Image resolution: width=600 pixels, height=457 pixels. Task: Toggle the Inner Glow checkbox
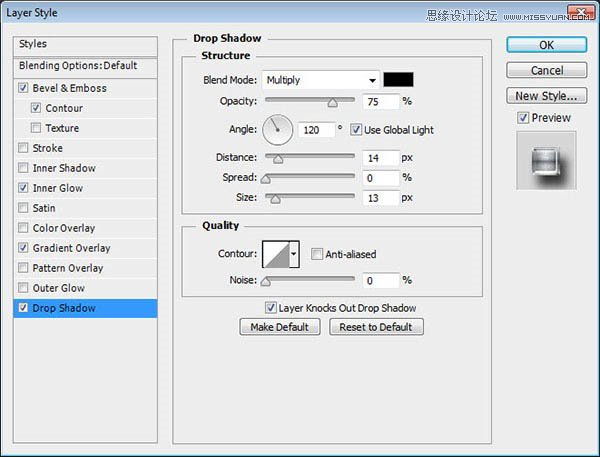coord(23,188)
